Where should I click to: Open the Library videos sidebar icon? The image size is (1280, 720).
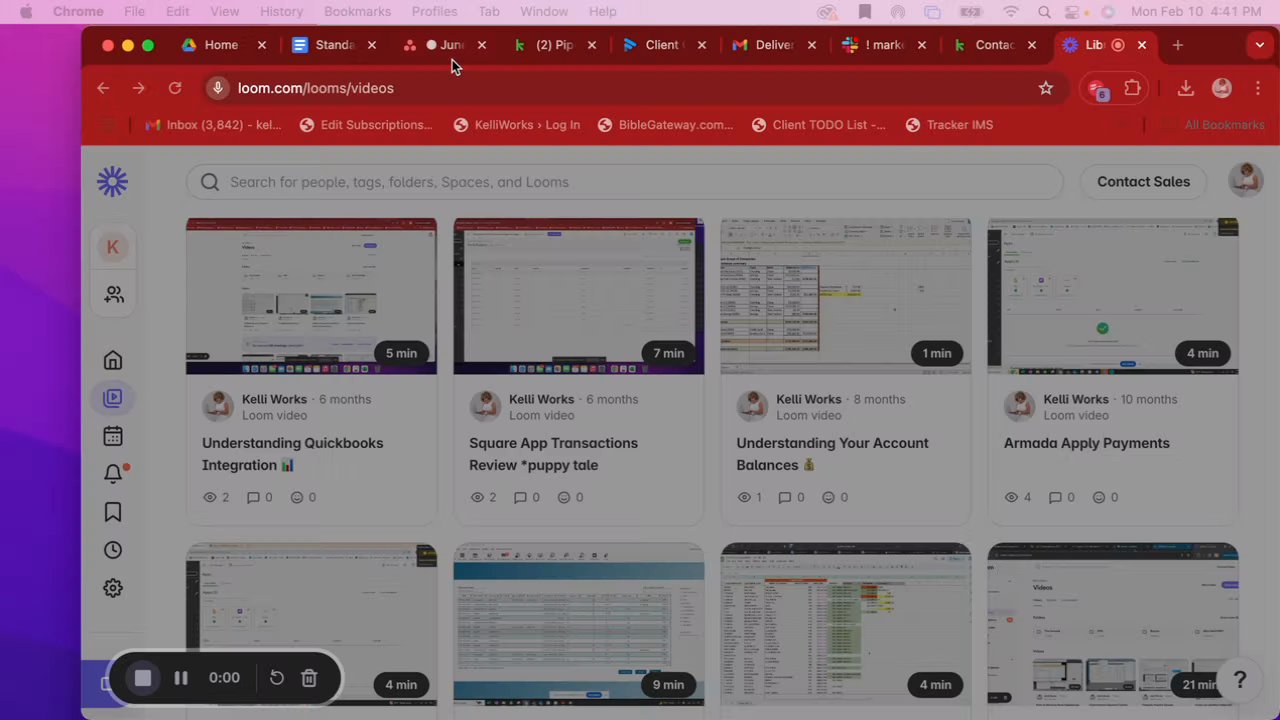point(113,398)
